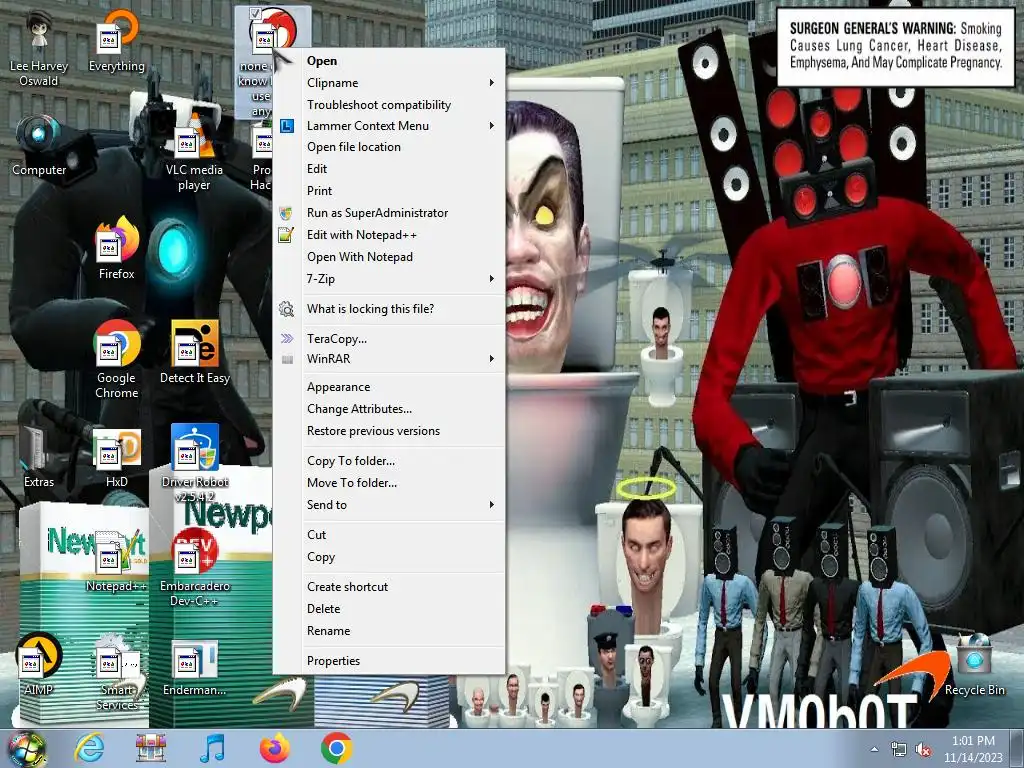Choose Open With Notepad
Screen dimensions: 1024x768
pyautogui.click(x=389, y=257)
